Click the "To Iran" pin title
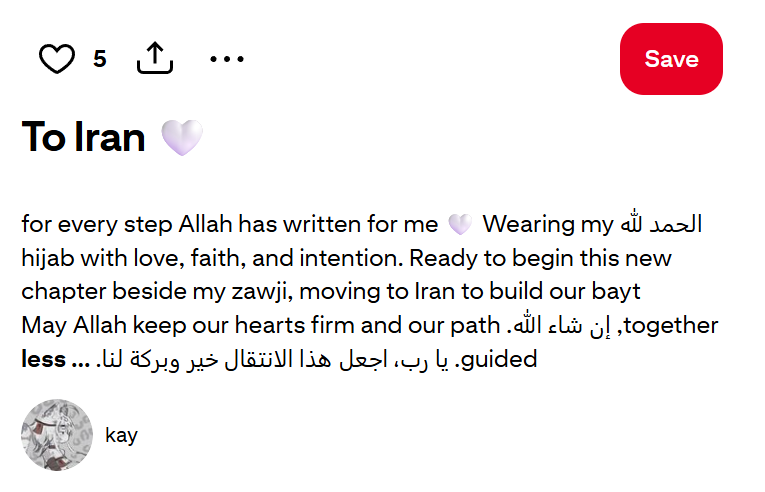This screenshot has width=765, height=492. [84, 137]
